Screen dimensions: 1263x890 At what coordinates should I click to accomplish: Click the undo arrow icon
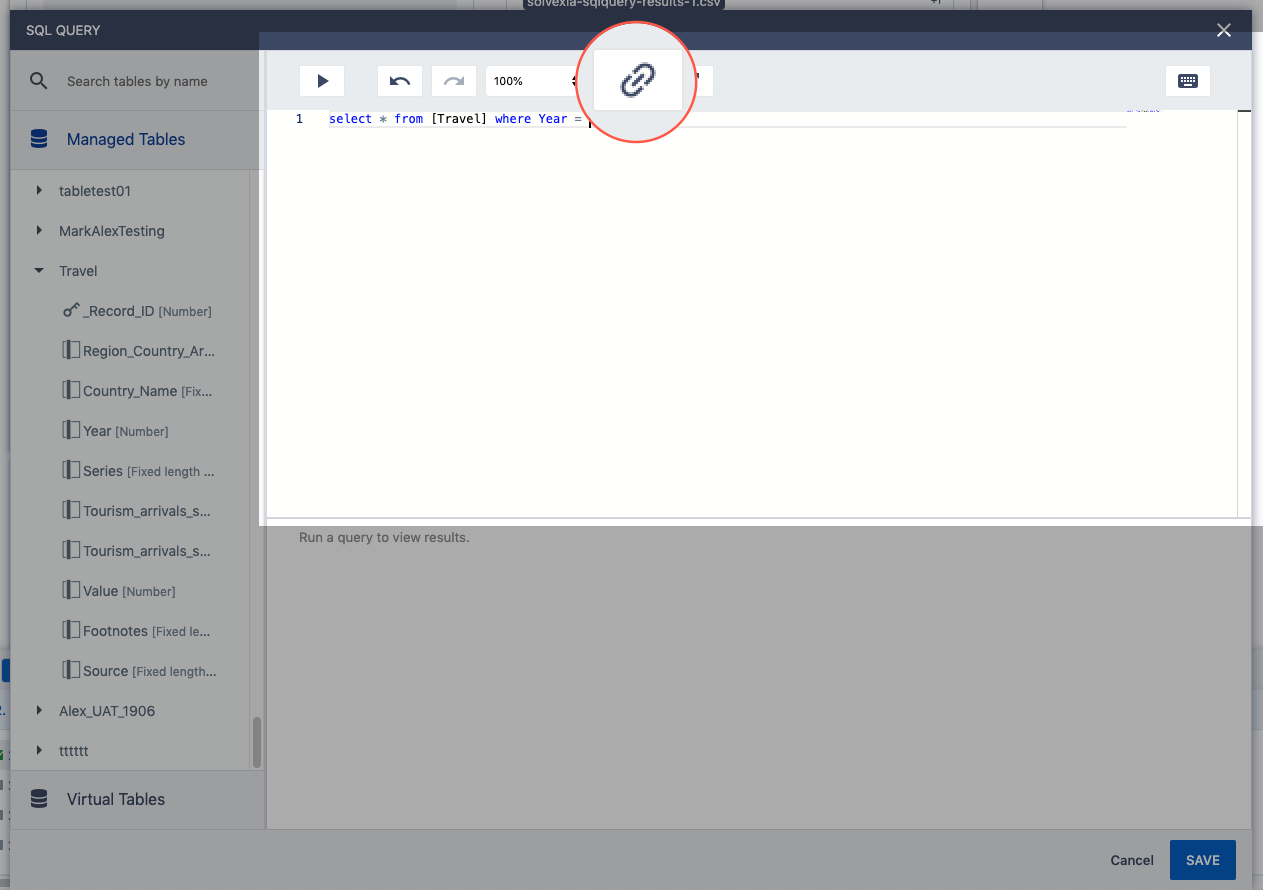[400, 81]
